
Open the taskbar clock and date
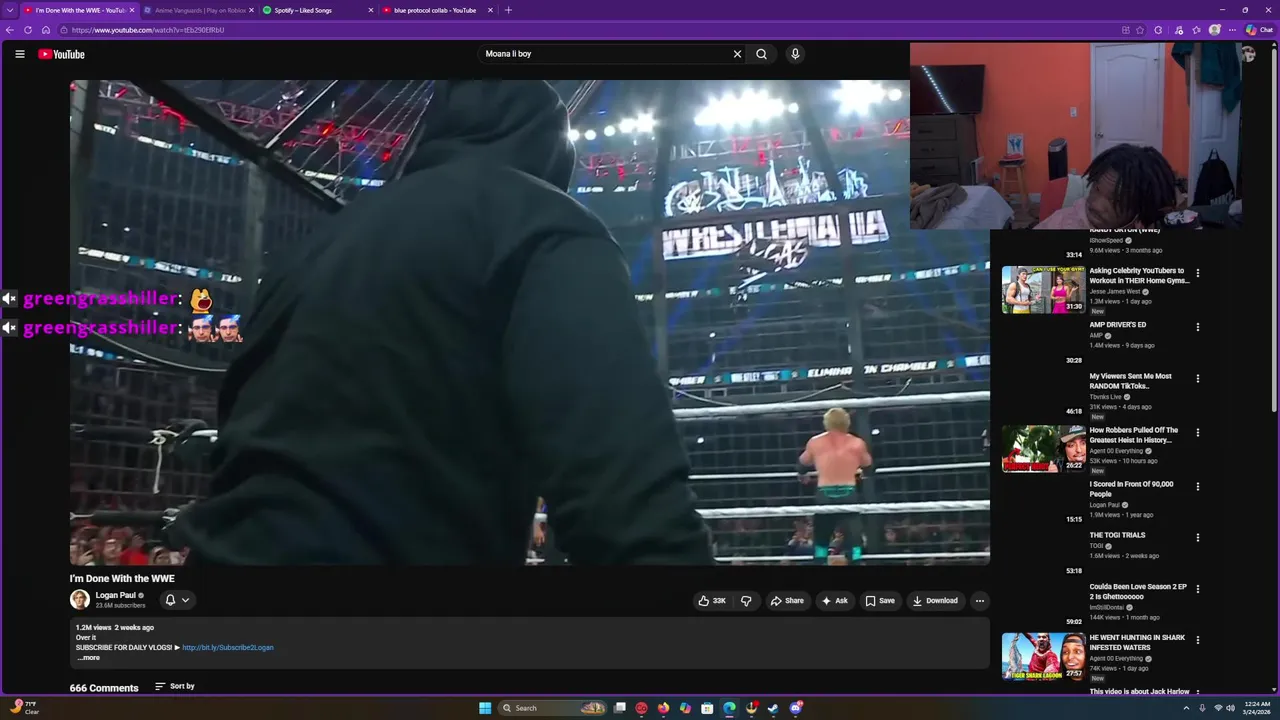click(1257, 708)
